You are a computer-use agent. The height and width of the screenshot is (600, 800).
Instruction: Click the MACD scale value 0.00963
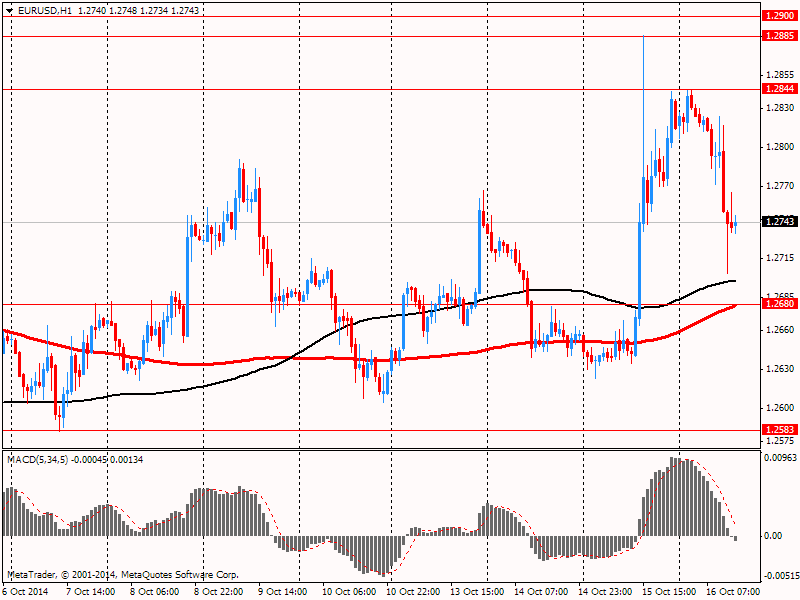pyautogui.click(x=780, y=458)
